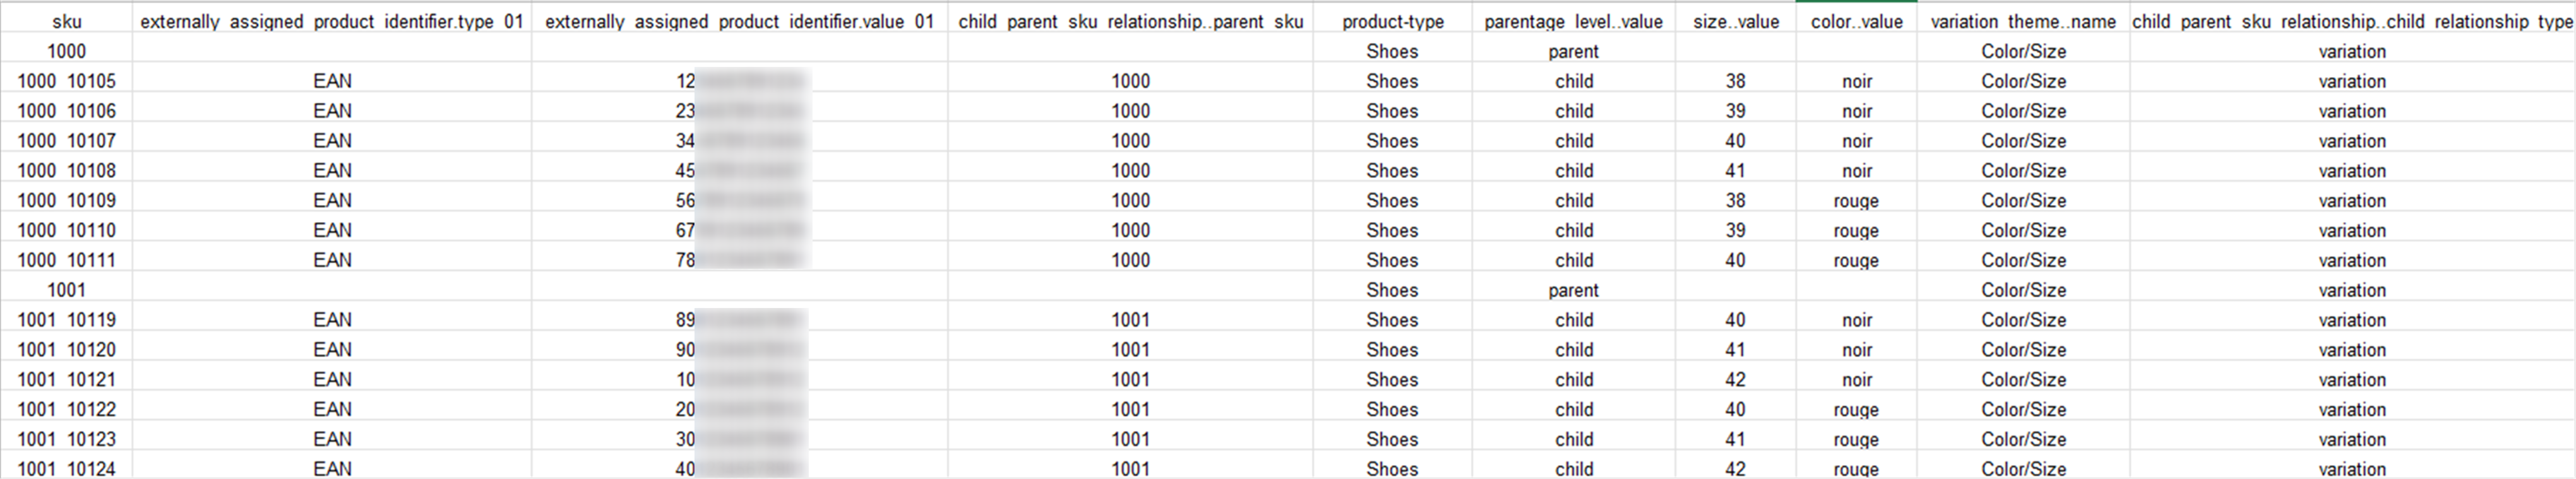Click the identifier.type 01 column header
Screen dimensions: 2576x479
click(x=332, y=21)
